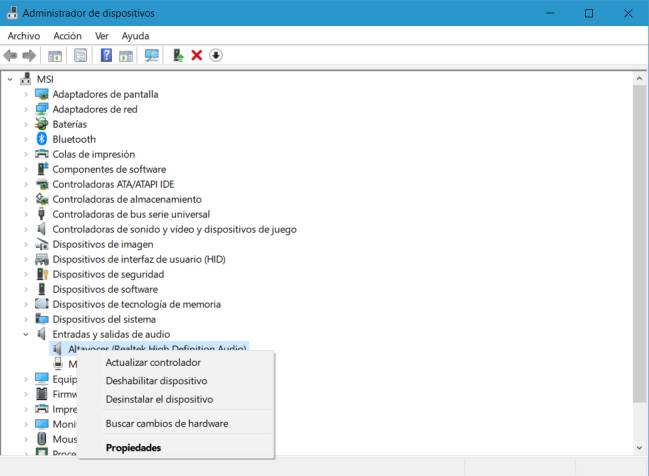The height and width of the screenshot is (476, 649).
Task: Maximize the Administrador de dispositivos window
Action: click(x=589, y=13)
